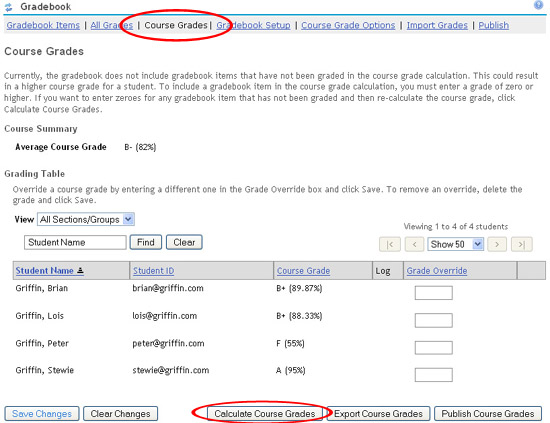Select the ID brian@griffin.com
The width and height of the screenshot is (550, 423).
coord(168,288)
